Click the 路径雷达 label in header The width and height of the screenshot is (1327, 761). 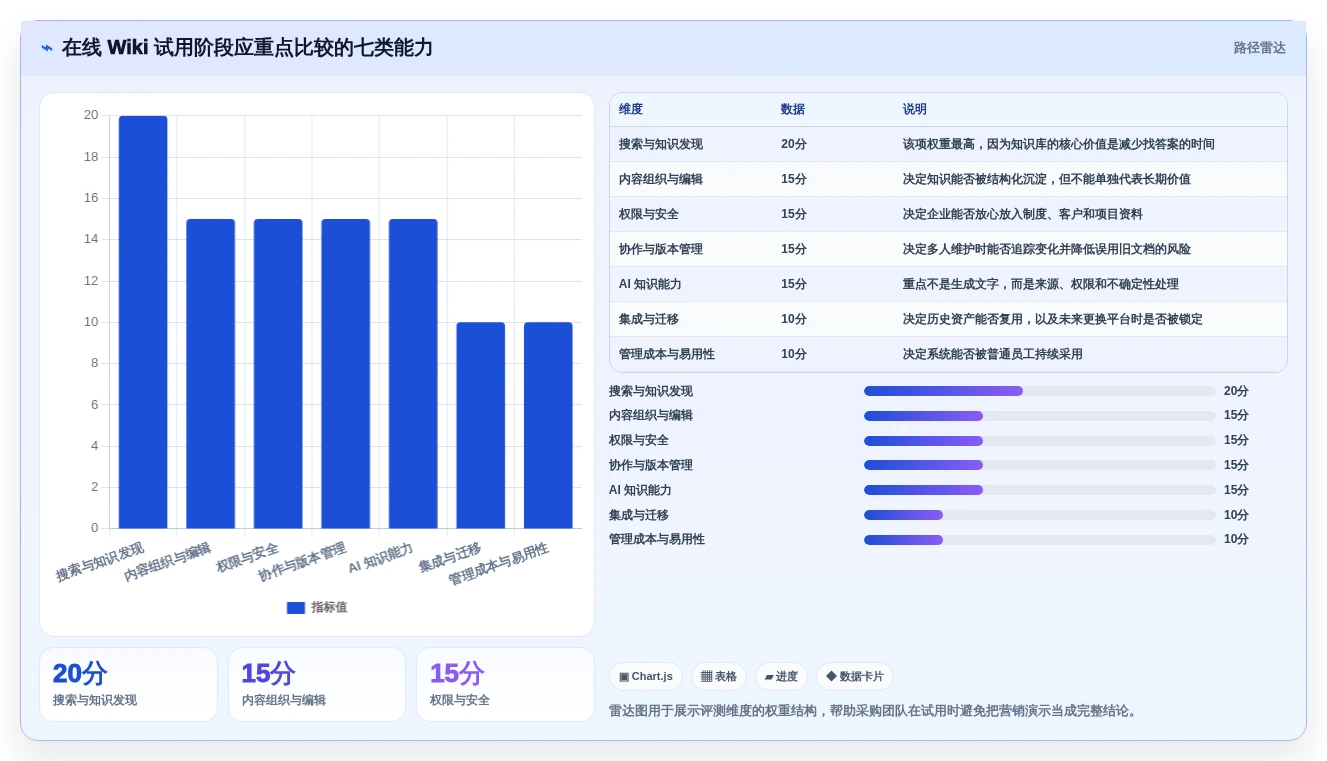(x=1259, y=48)
